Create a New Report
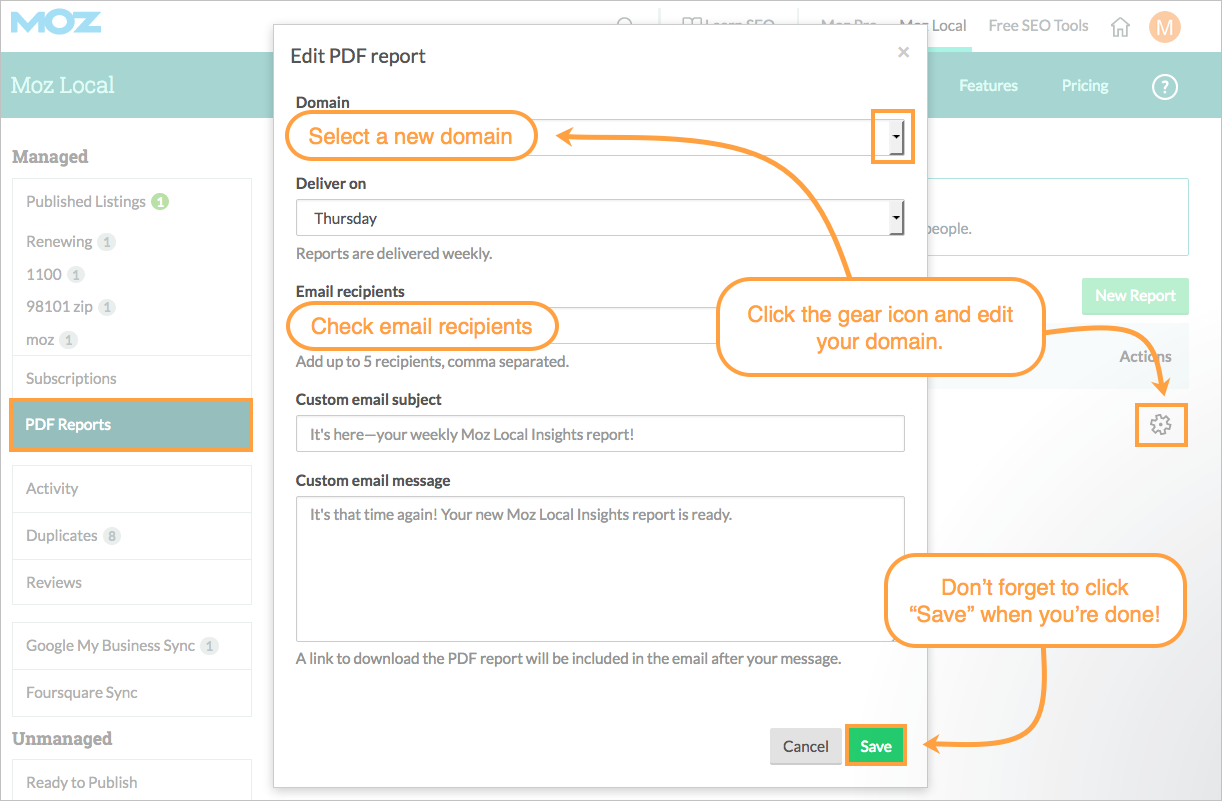The image size is (1222, 801). click(x=1135, y=296)
